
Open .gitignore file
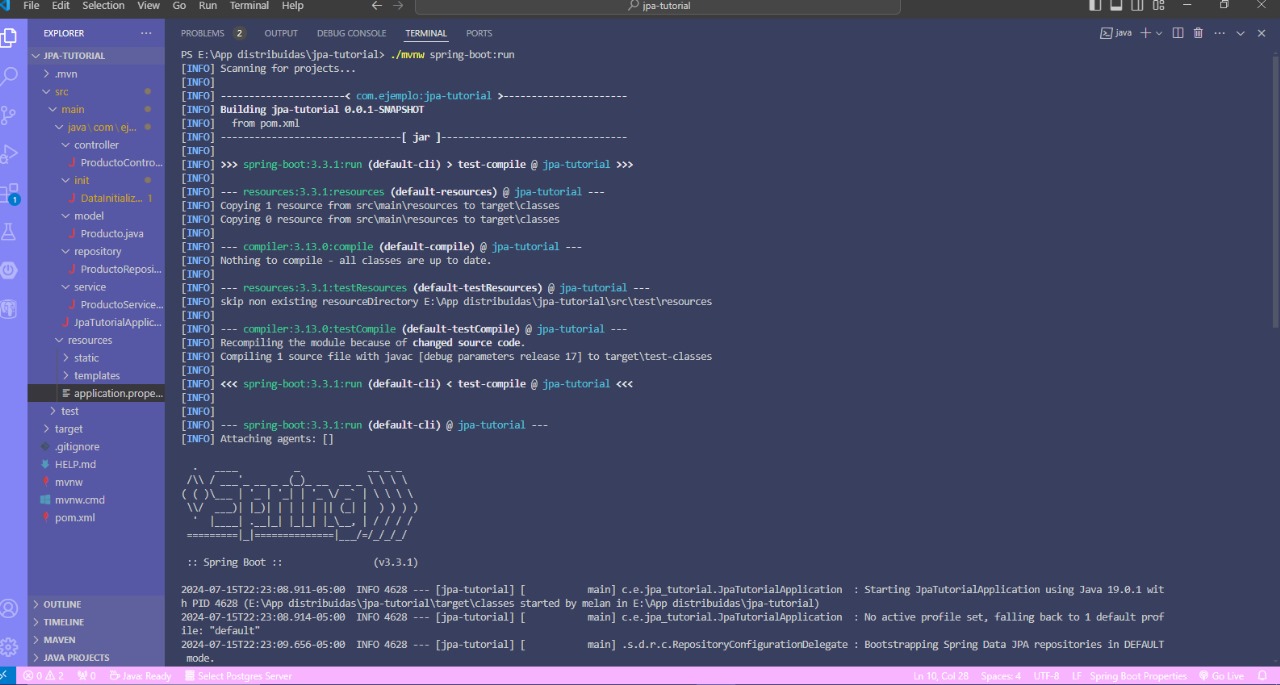pos(96,447)
